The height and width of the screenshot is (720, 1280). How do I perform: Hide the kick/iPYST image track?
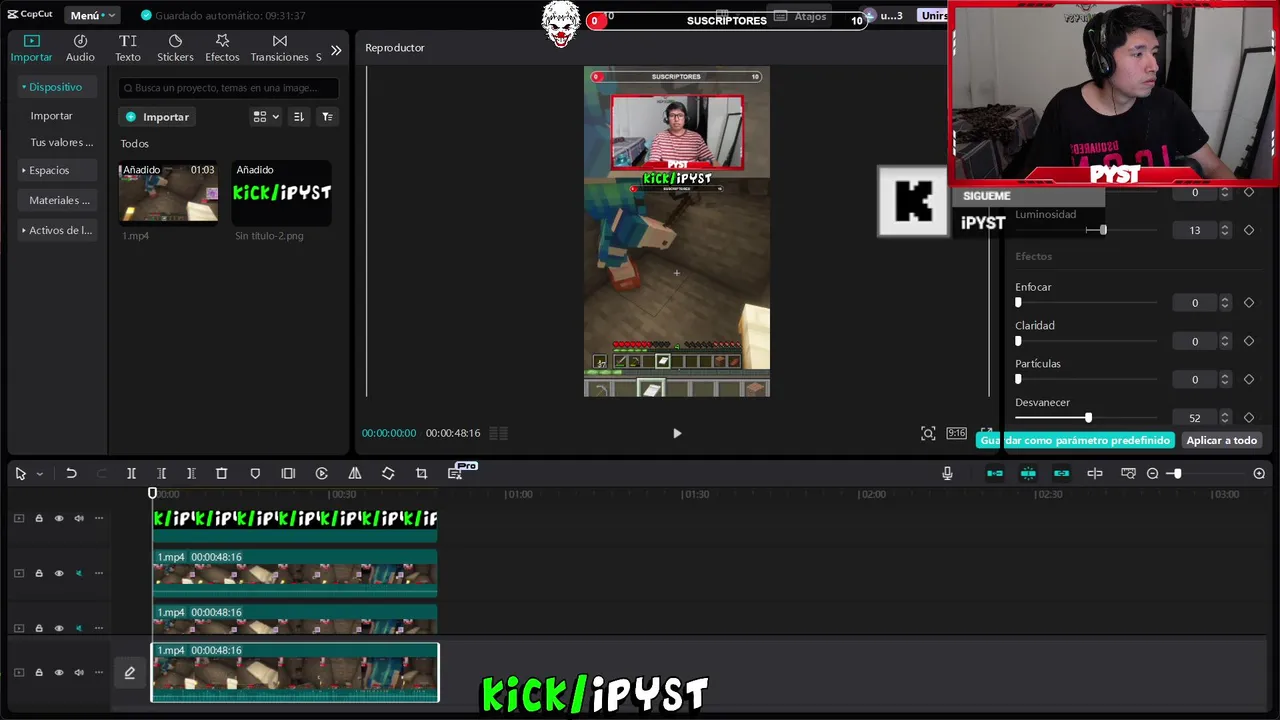click(59, 518)
